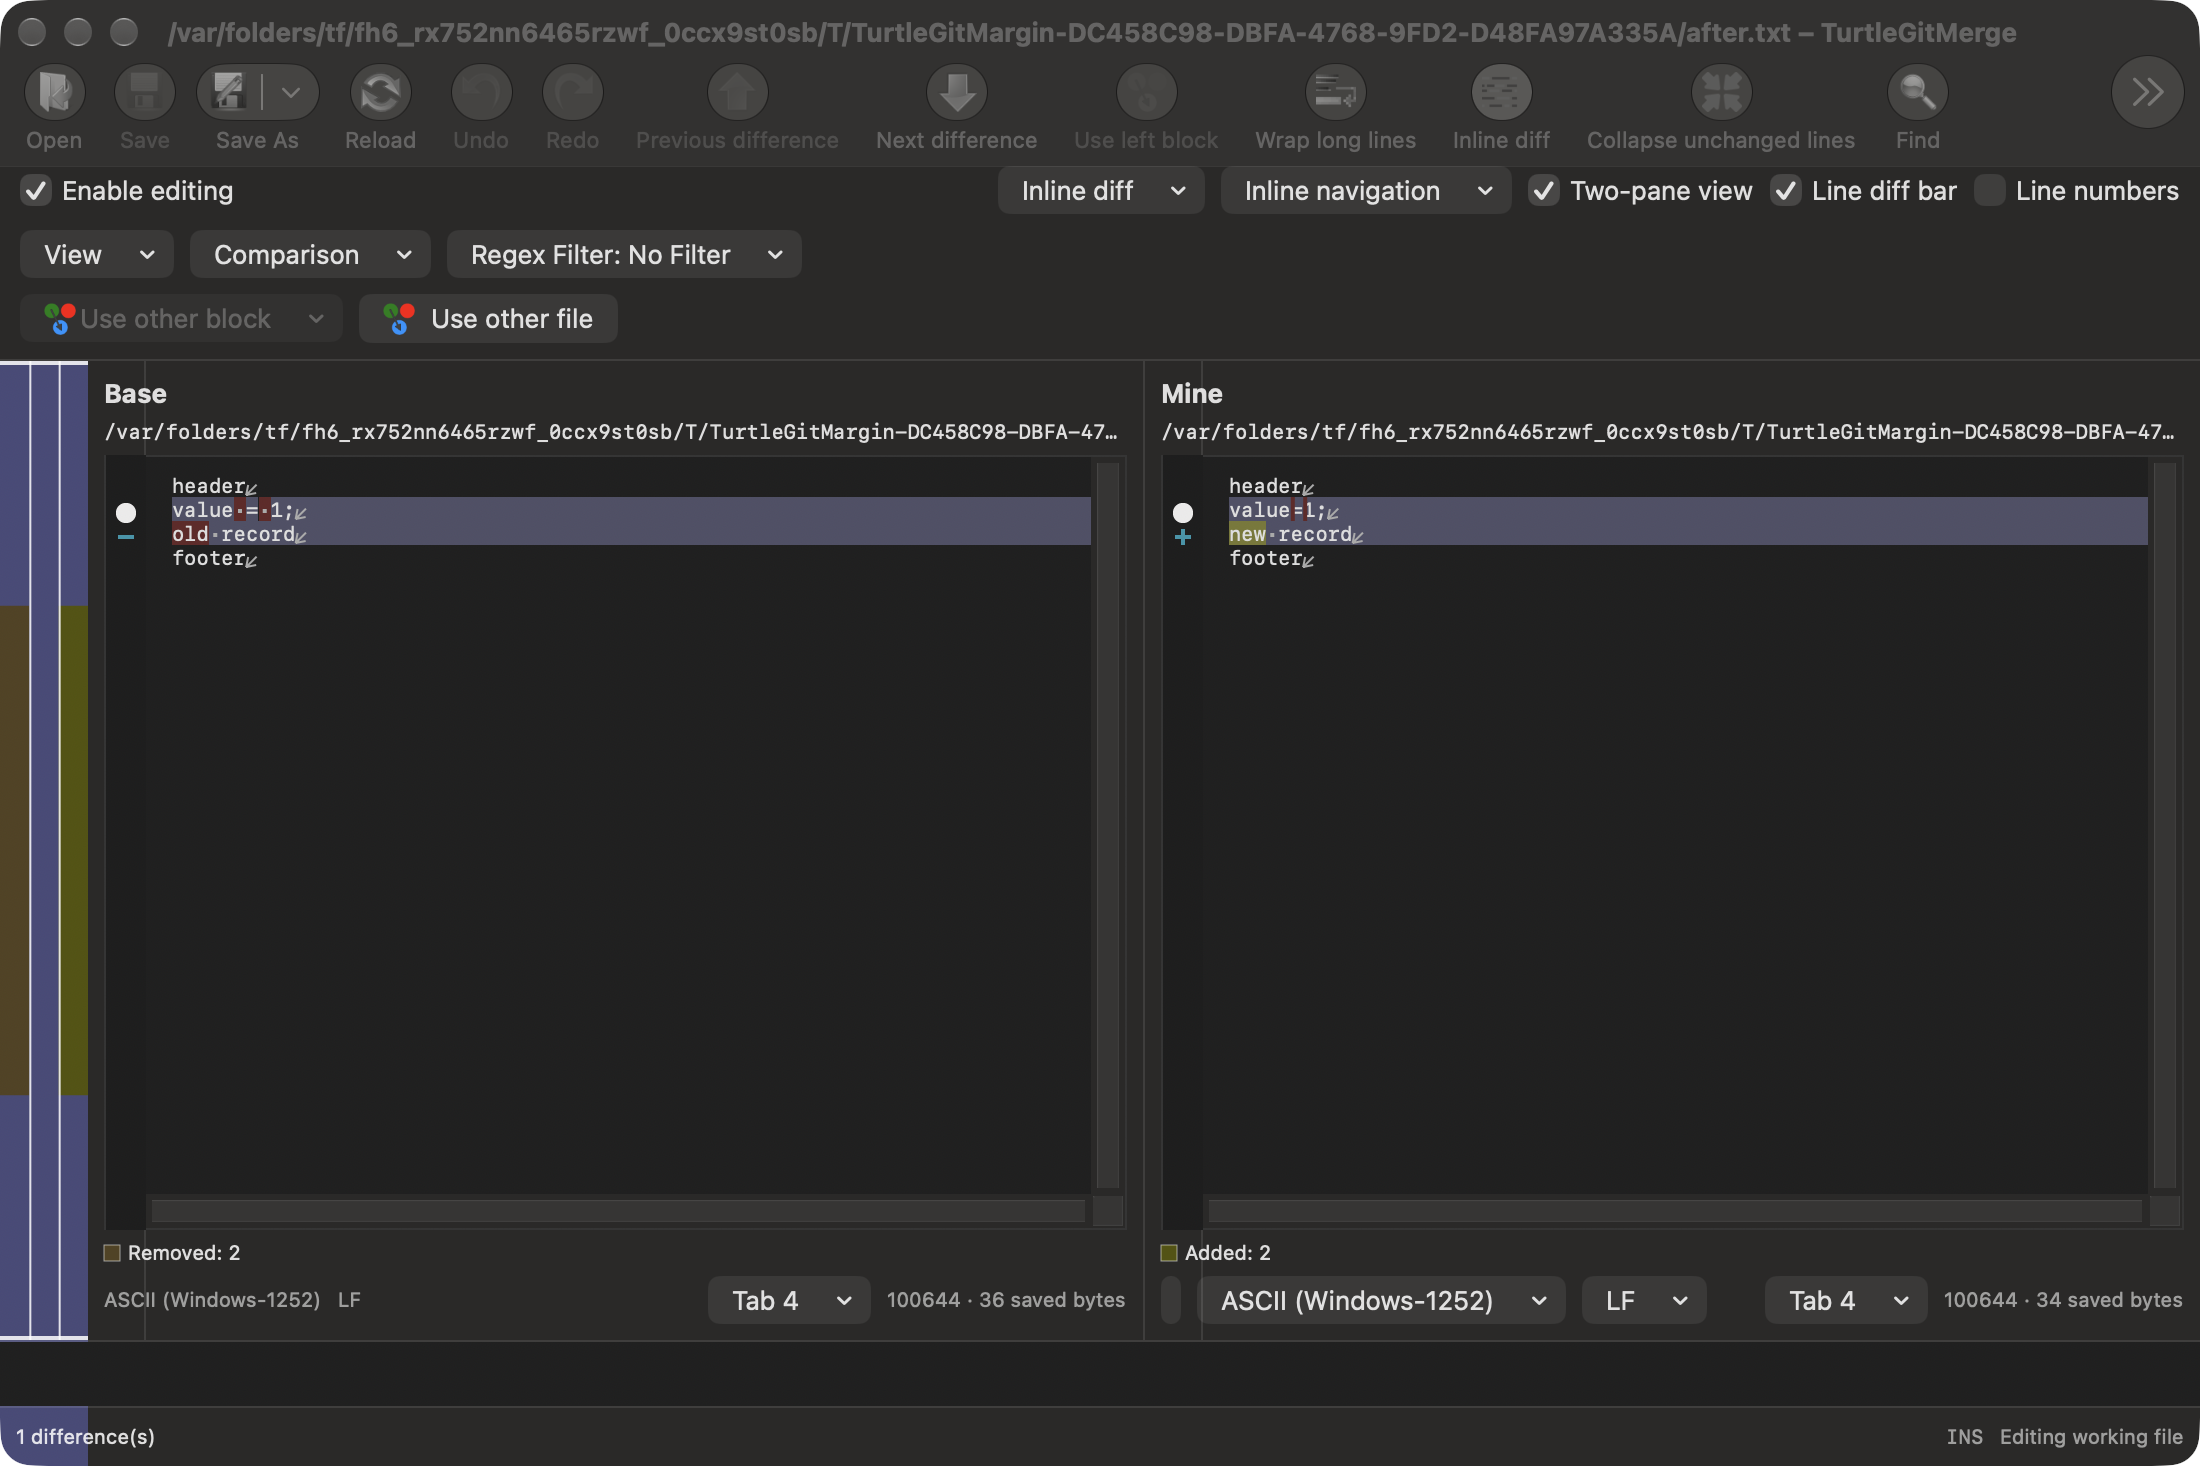Open Base pane Tab 4 dropdown
This screenshot has height=1466, width=2200.
[789, 1301]
